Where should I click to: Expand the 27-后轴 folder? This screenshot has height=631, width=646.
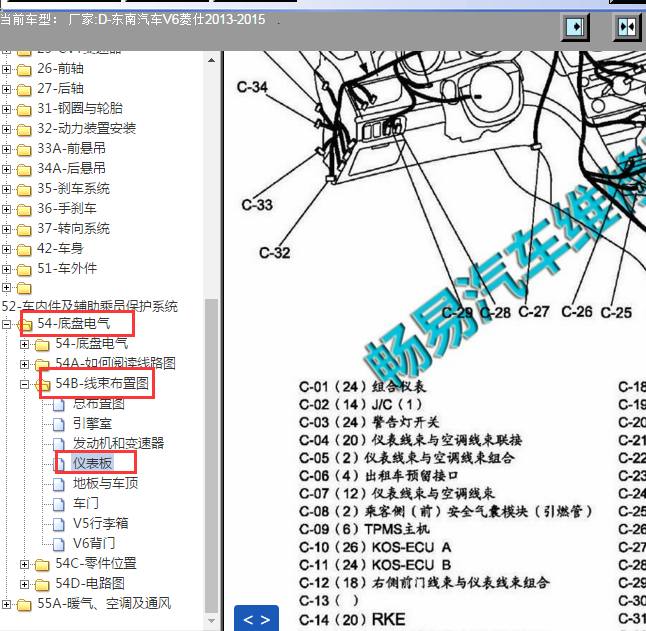coord(6,89)
